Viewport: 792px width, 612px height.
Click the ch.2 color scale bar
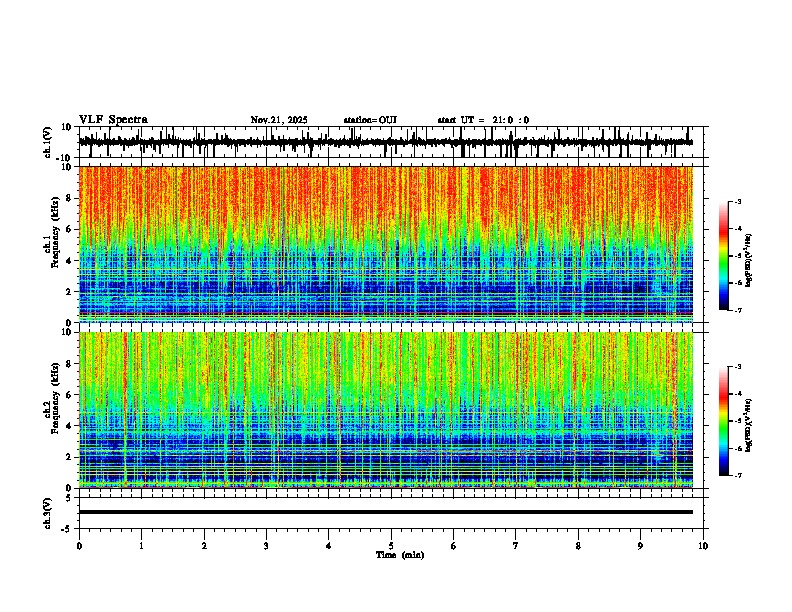723,421
